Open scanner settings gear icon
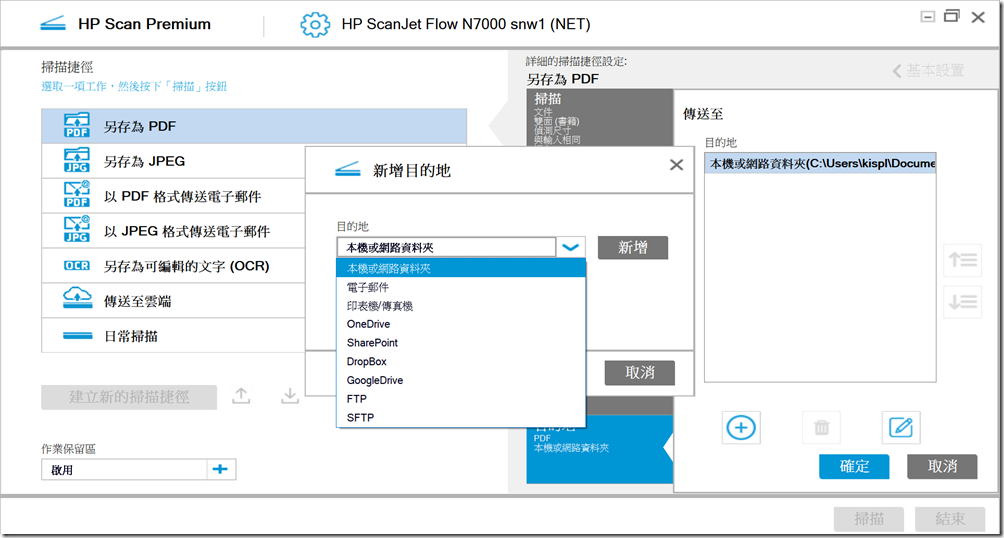 coord(314,24)
